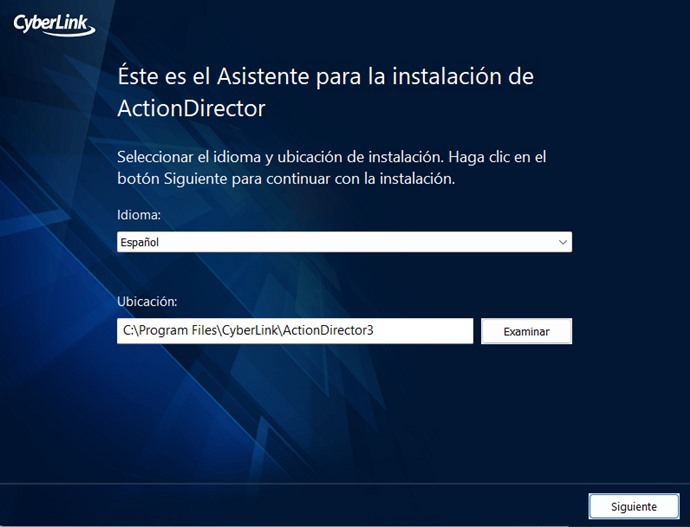The height and width of the screenshot is (527, 690).
Task: Open the Idioma language dropdown
Action: point(344,242)
